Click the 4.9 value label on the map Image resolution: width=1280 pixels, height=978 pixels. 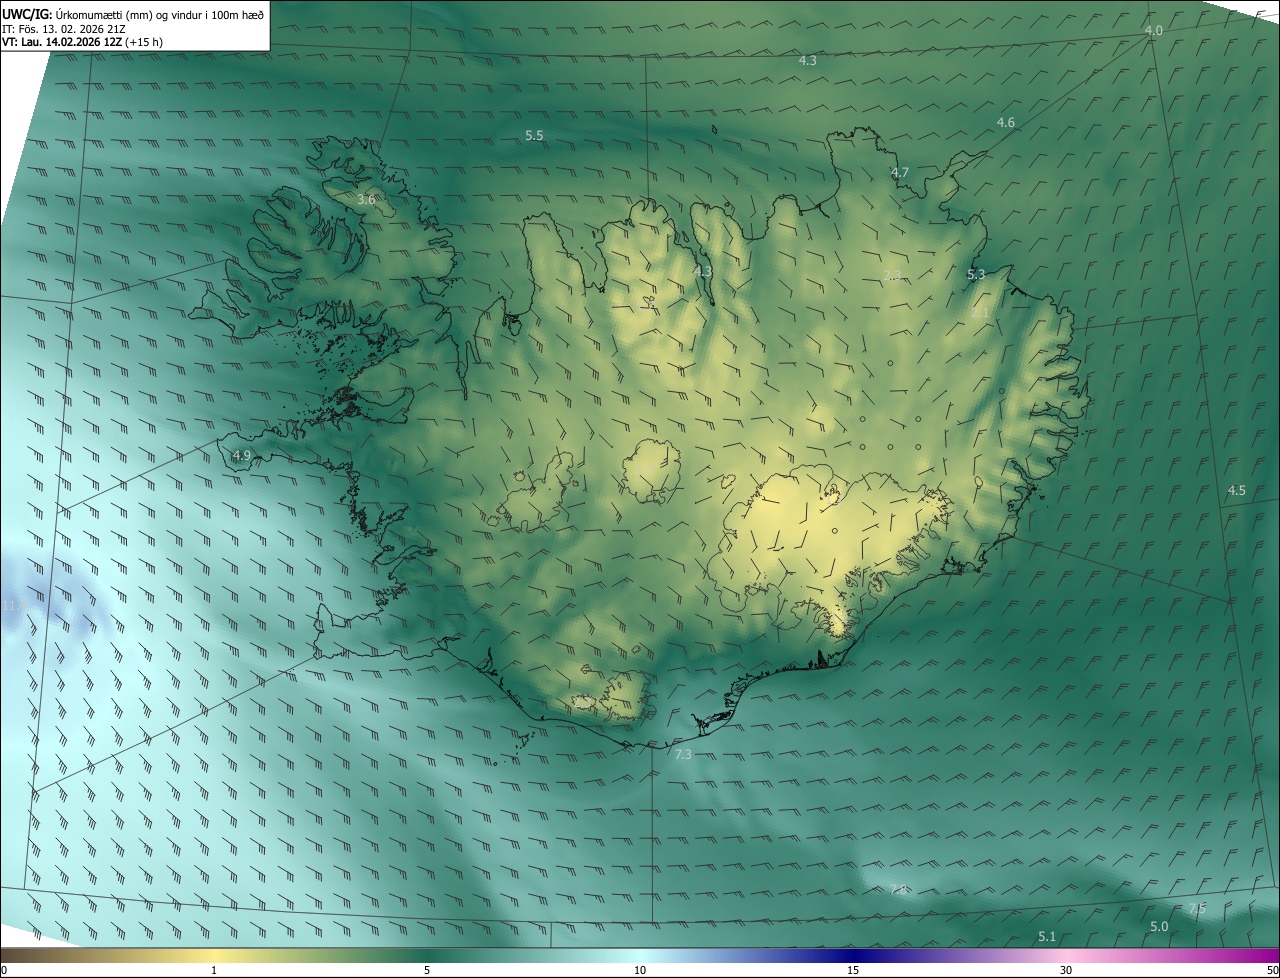pos(241,455)
